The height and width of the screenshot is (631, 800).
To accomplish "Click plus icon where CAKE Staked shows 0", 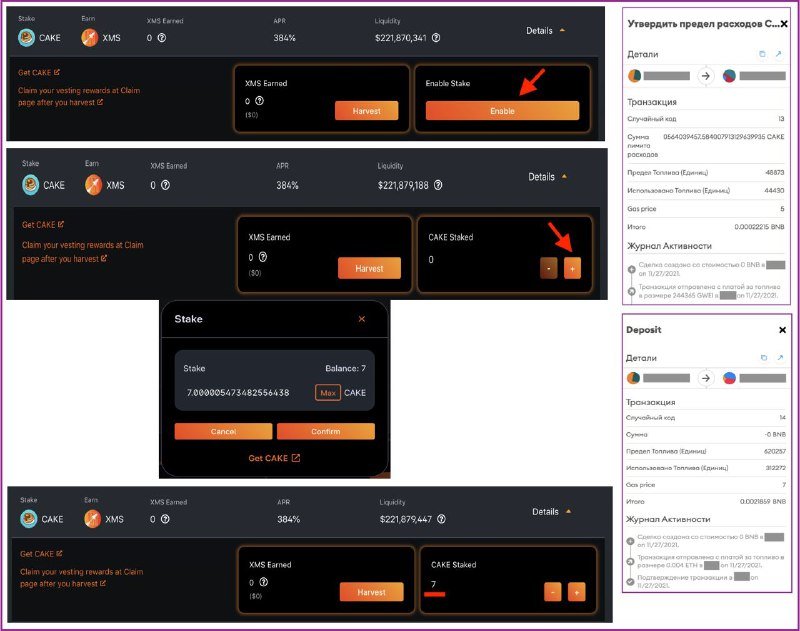I will (572, 269).
